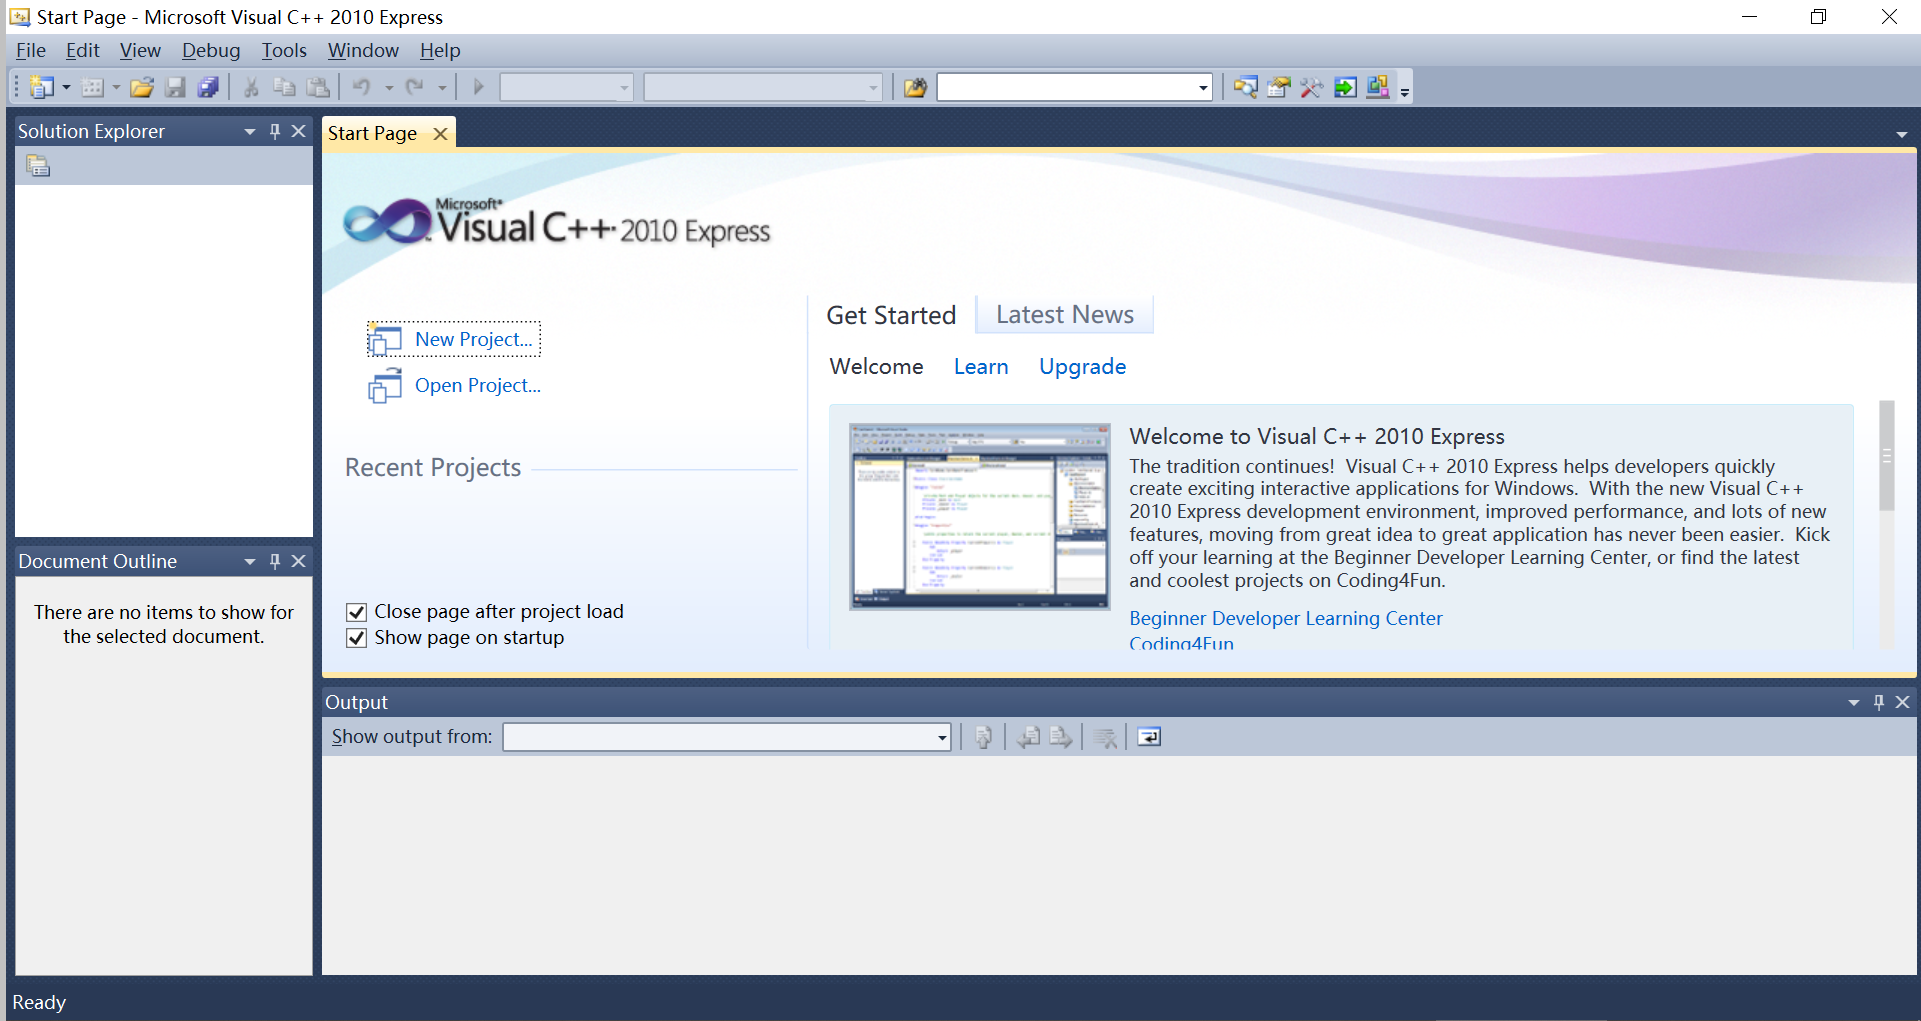The height and width of the screenshot is (1021, 1921).
Task: Open the Tools menu
Action: click(x=284, y=50)
